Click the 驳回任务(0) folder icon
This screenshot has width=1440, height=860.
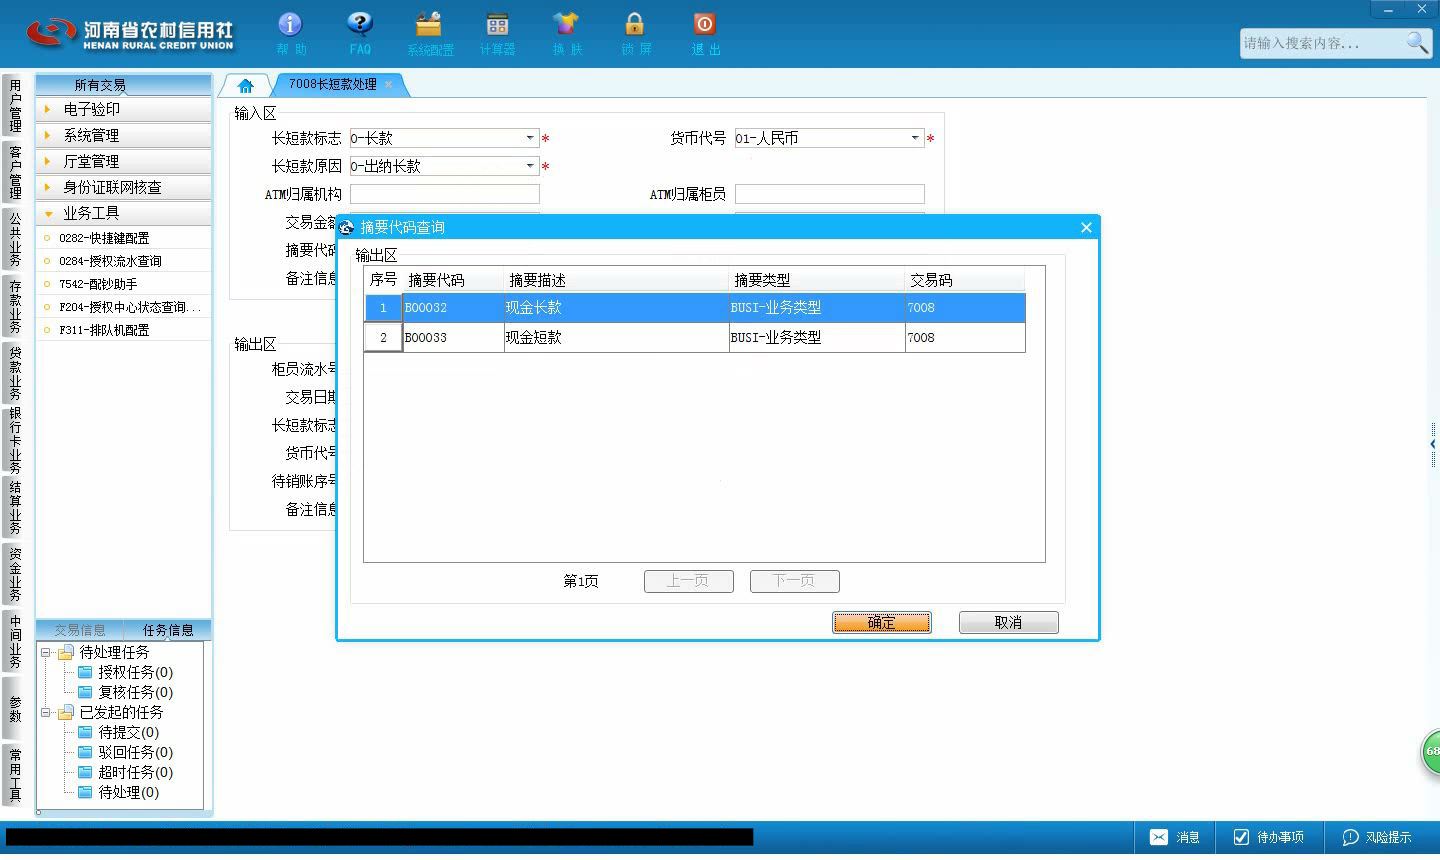86,752
